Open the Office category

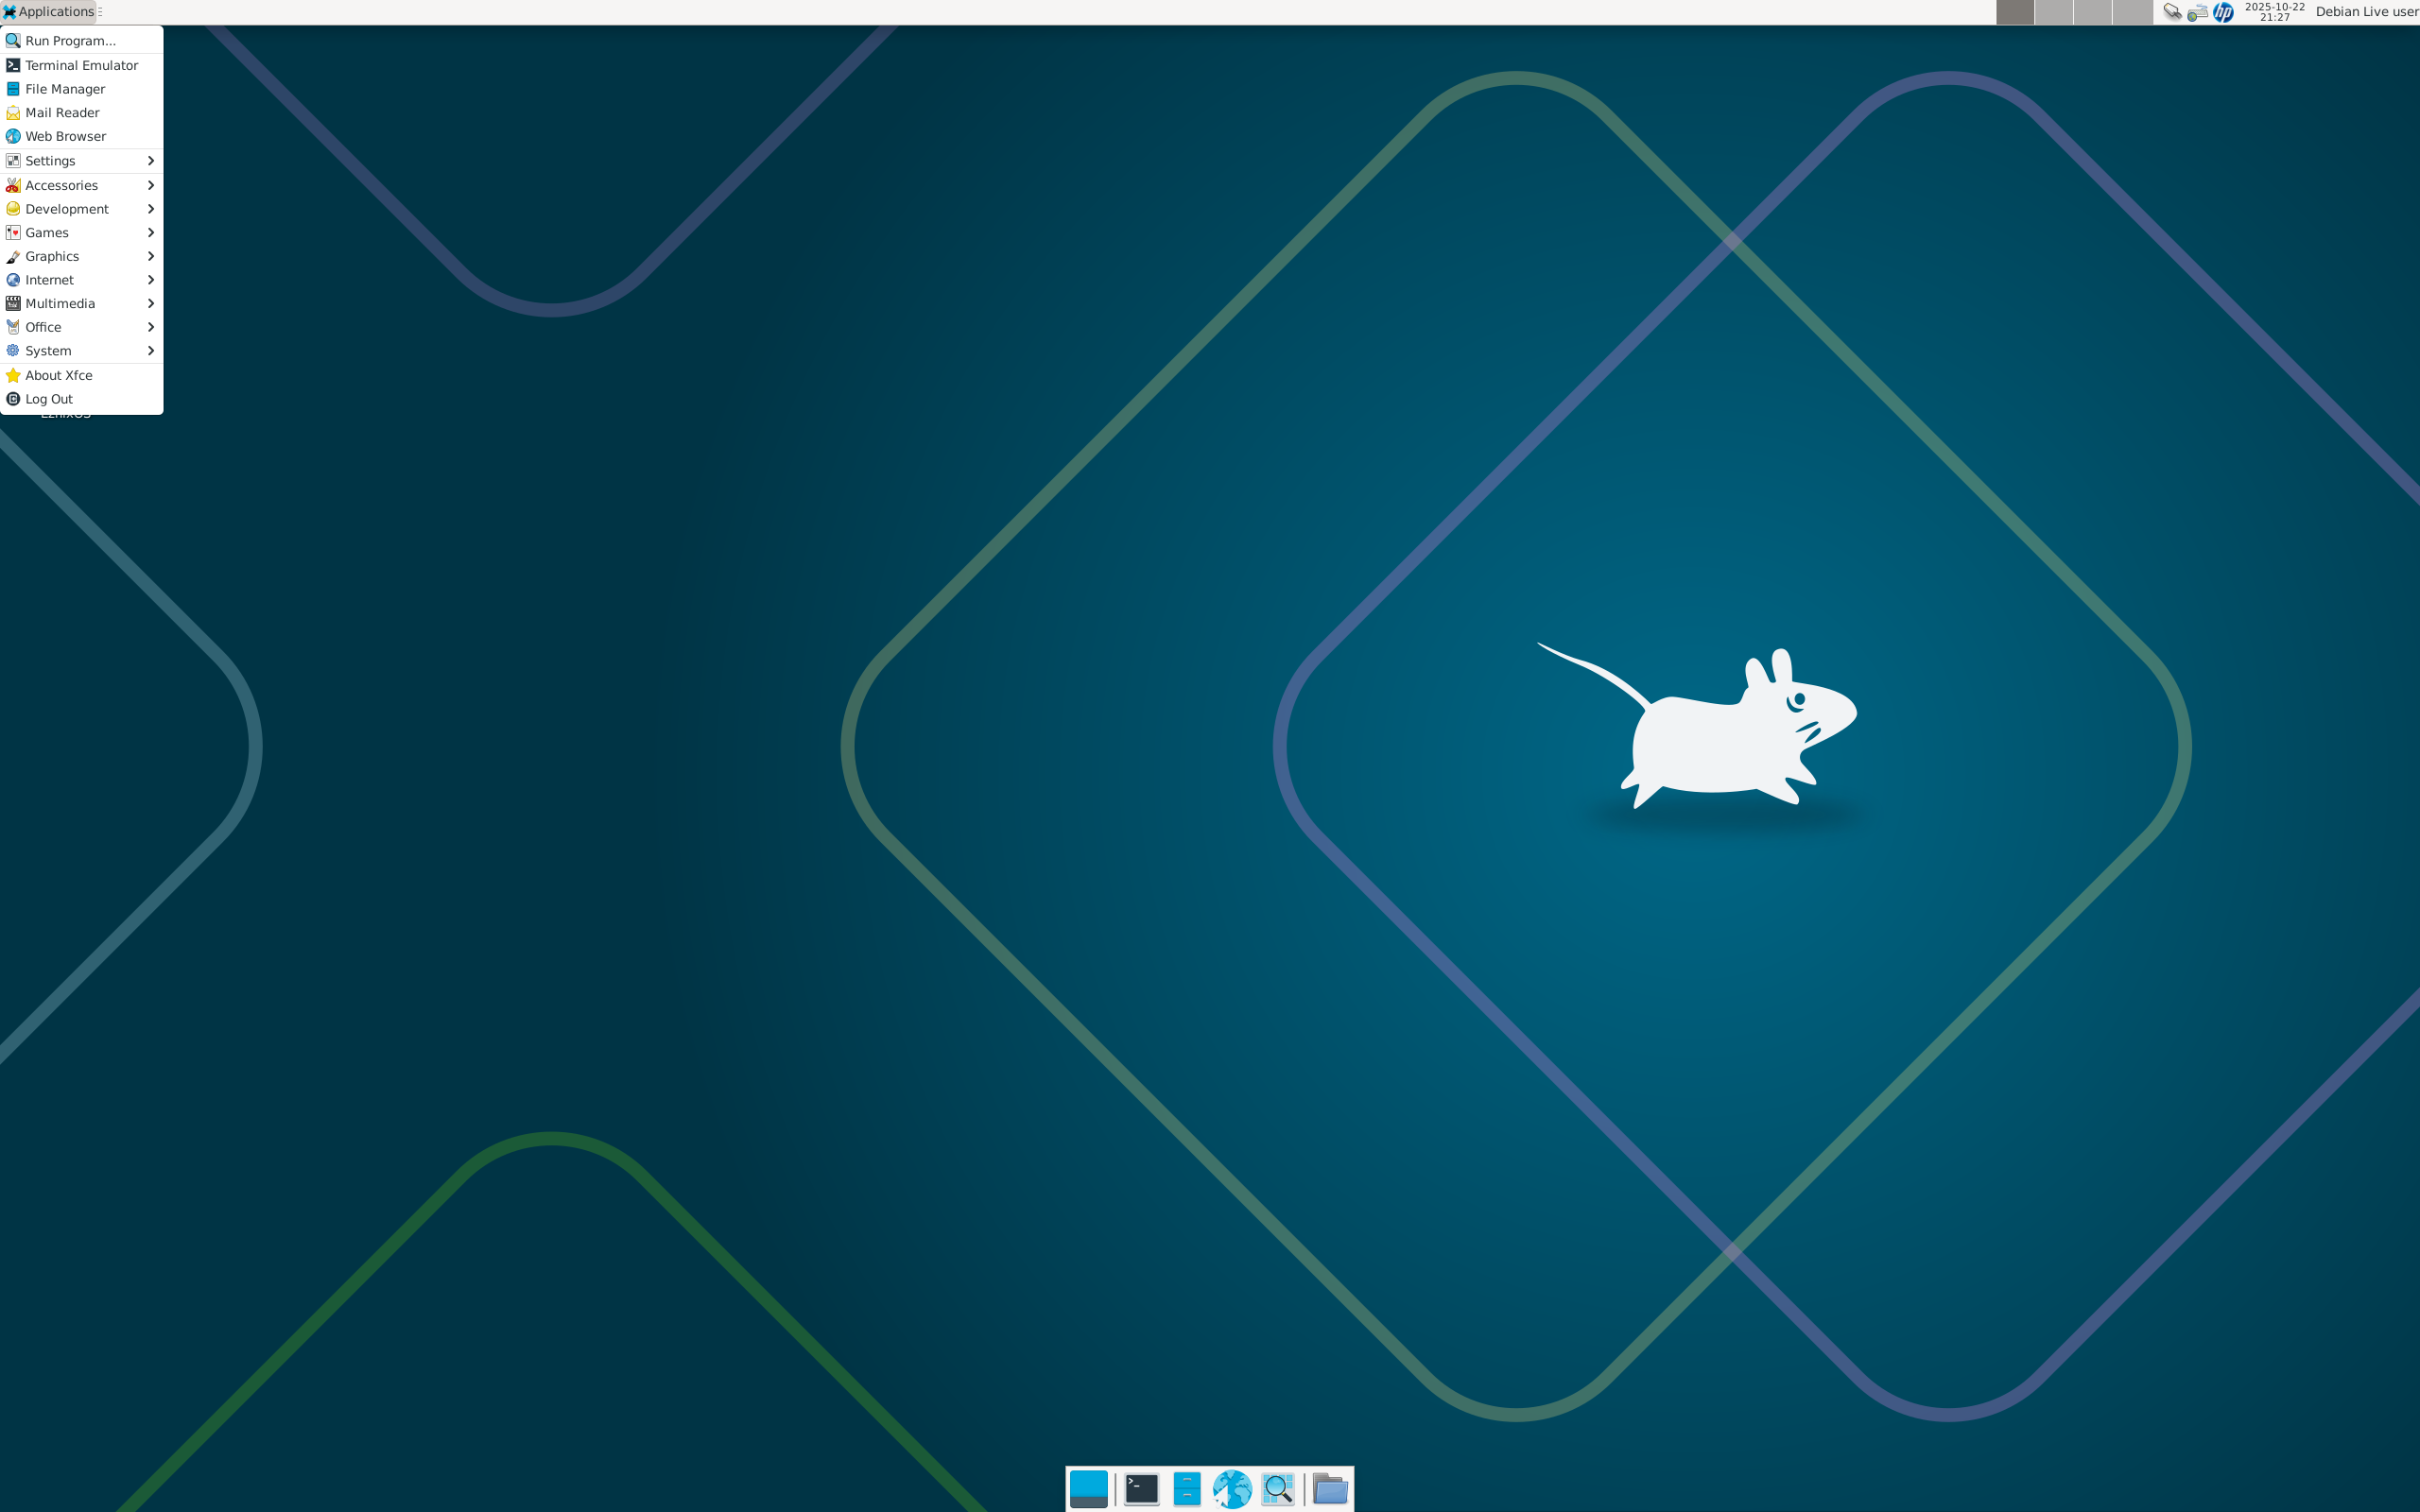tap(81, 327)
